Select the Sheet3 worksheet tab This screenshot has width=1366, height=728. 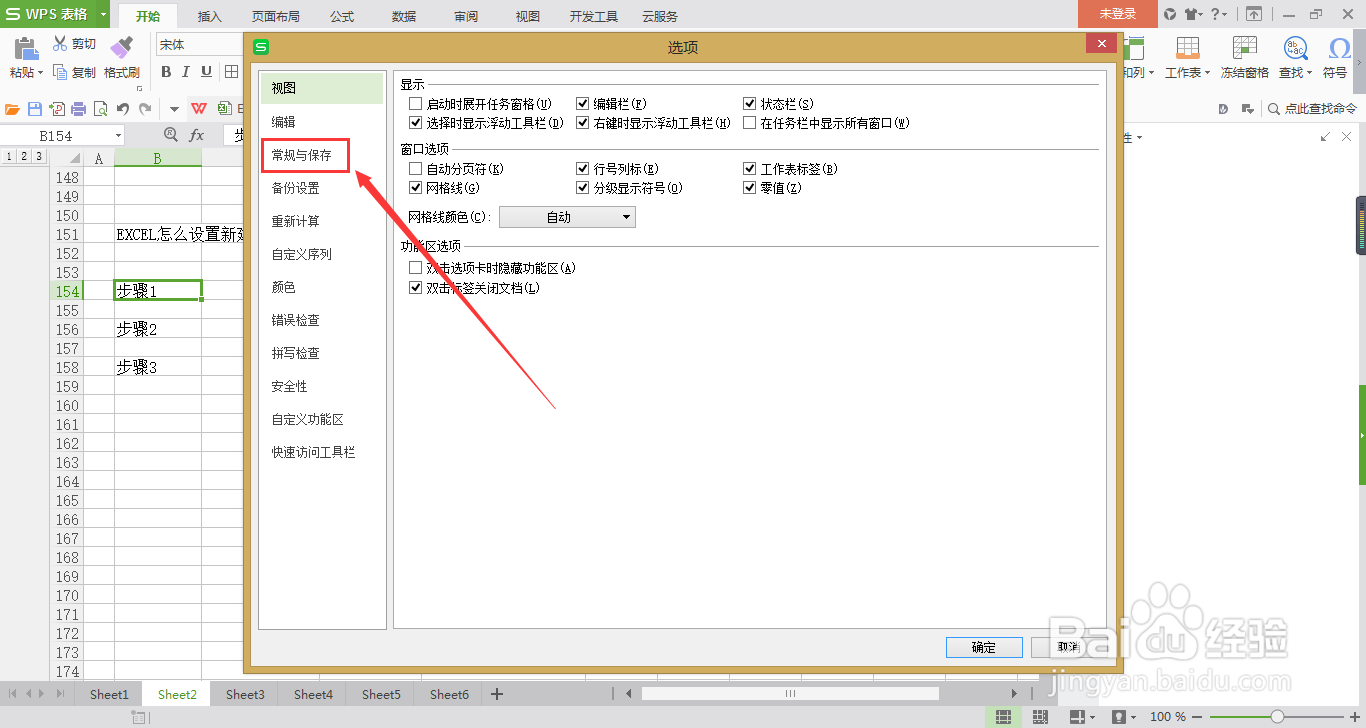point(244,693)
